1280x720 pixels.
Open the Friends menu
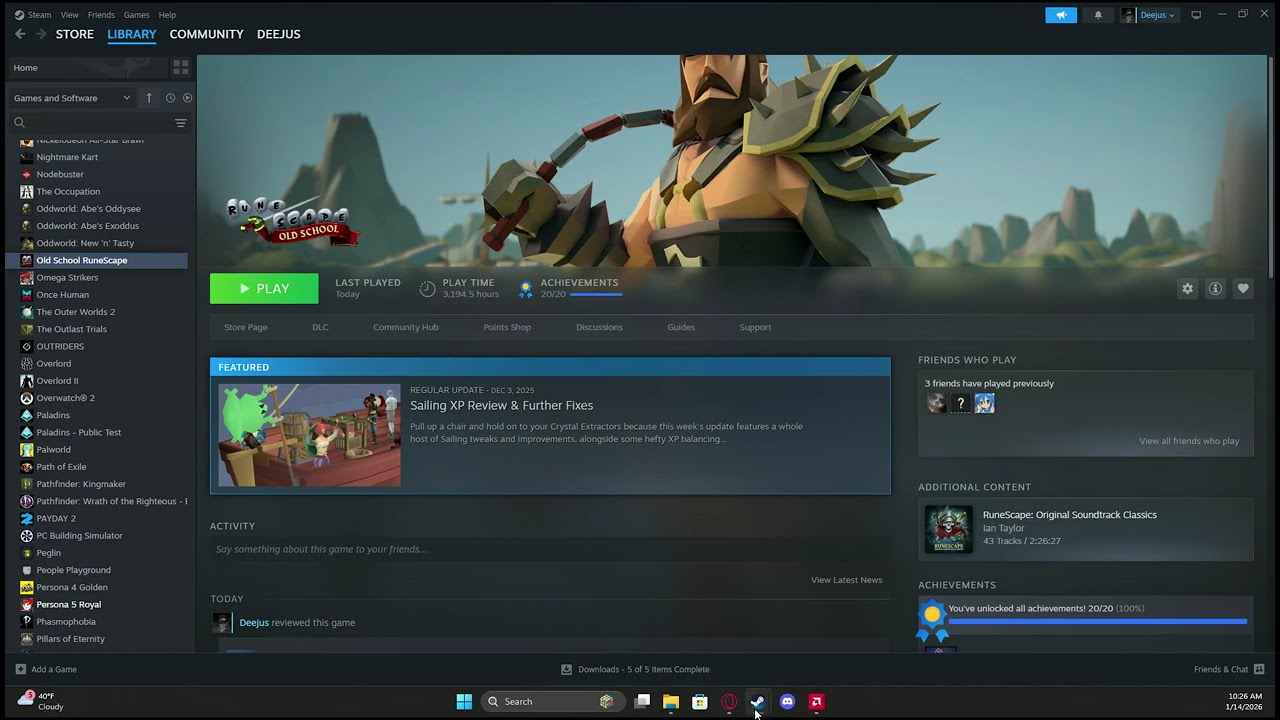101,15
